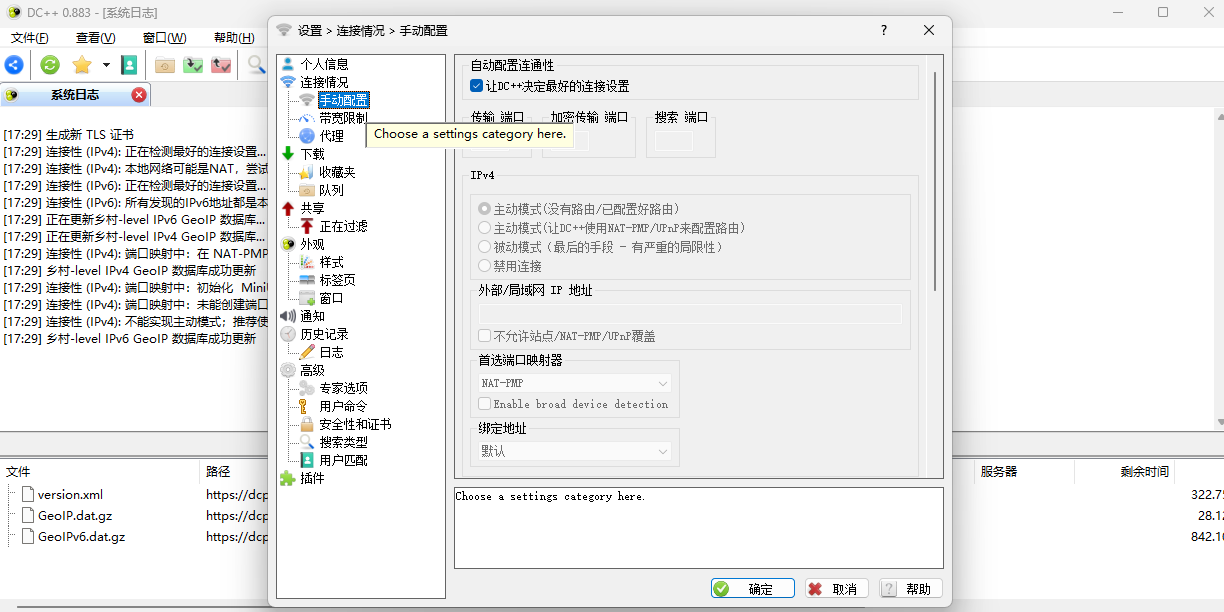Open 标签页 settings page
The width and height of the screenshot is (1224, 612).
[x=337, y=280]
